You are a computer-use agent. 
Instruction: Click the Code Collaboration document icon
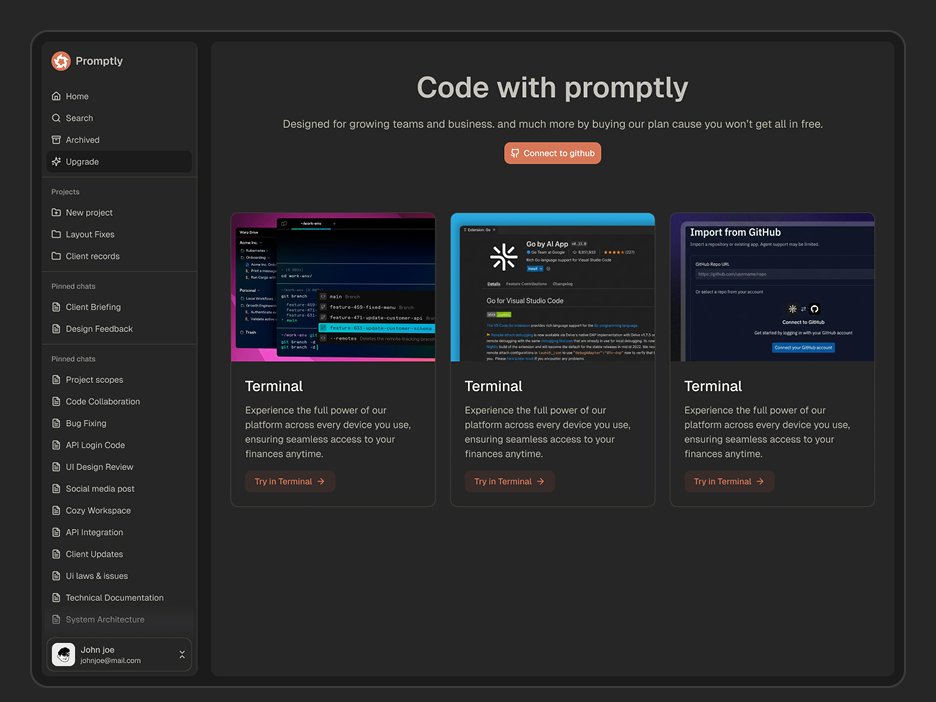(x=56, y=402)
